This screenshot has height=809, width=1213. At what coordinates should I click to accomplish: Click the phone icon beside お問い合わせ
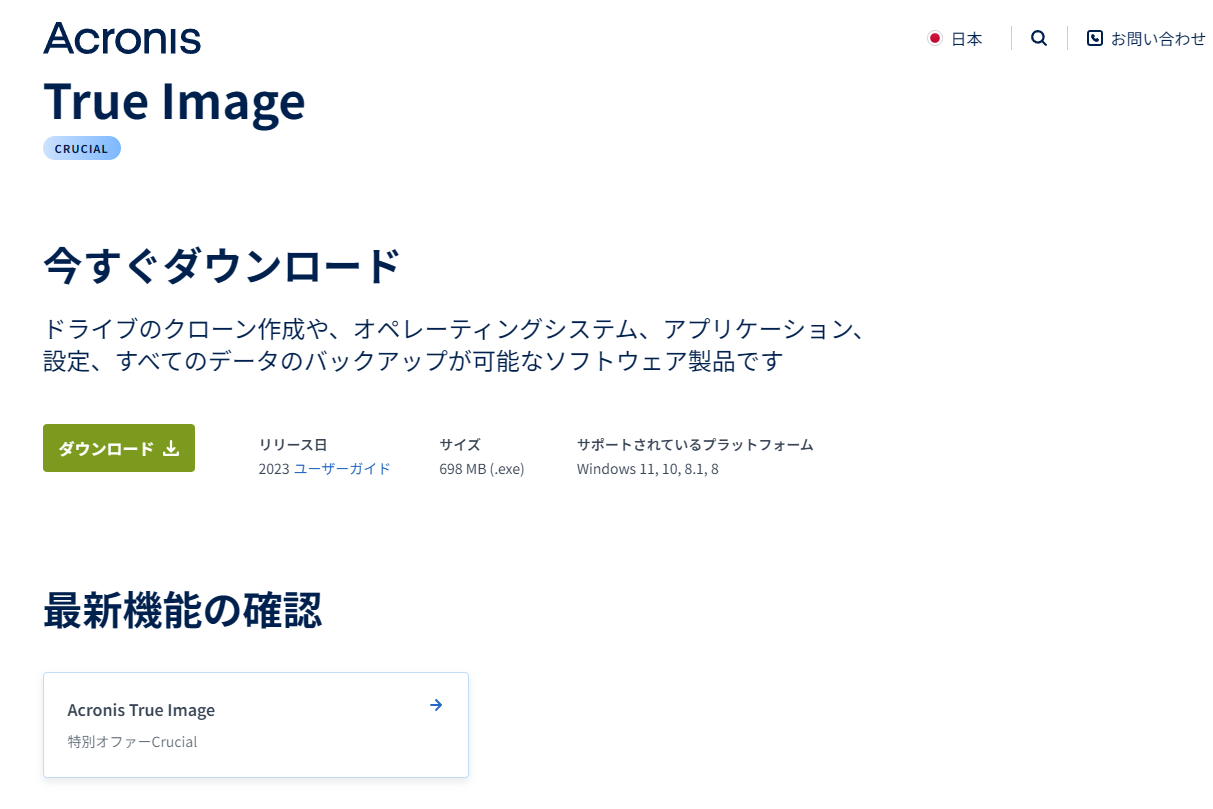tap(1096, 38)
